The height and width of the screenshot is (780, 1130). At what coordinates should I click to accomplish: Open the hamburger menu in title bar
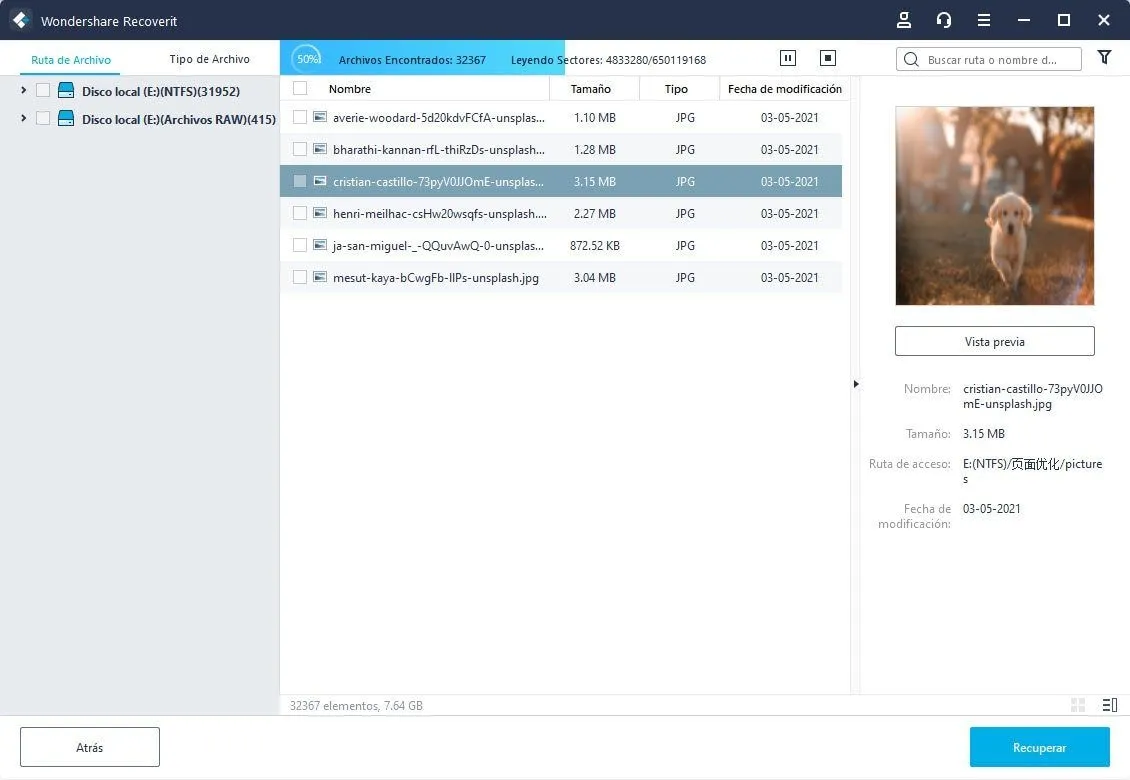[x=984, y=20]
